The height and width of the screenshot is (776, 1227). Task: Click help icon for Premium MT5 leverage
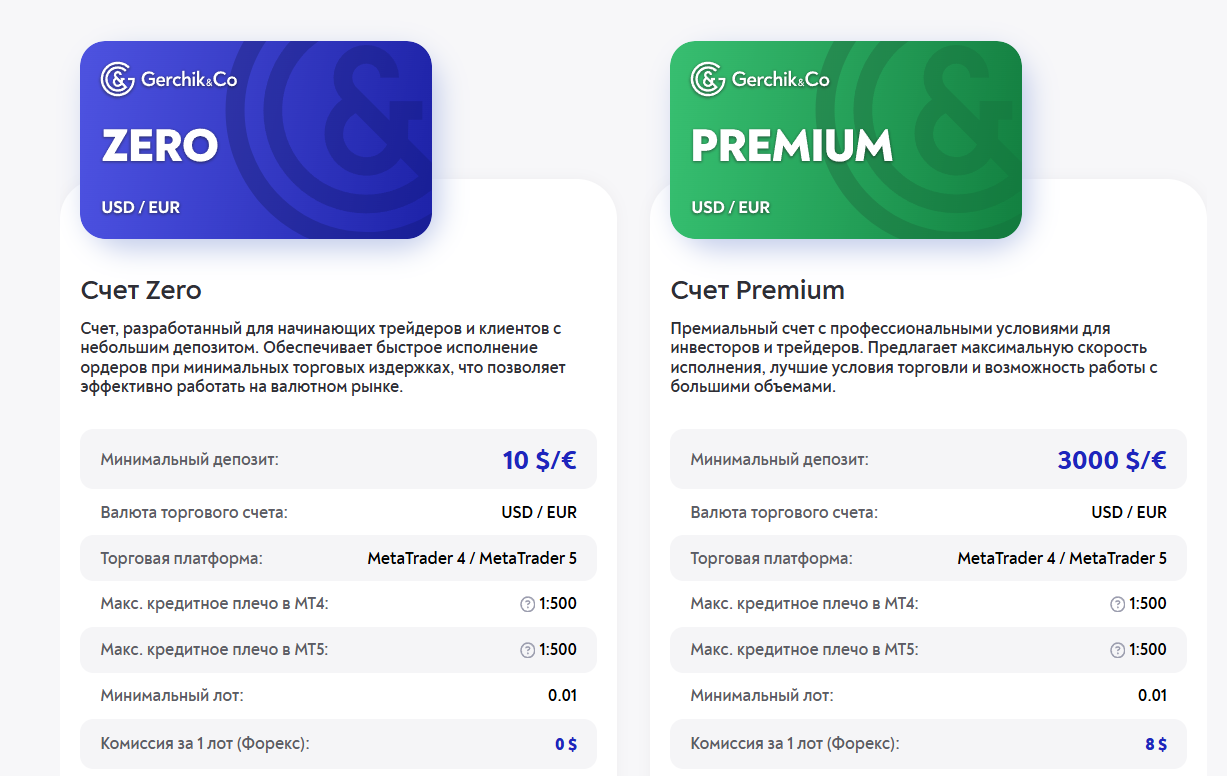pyautogui.click(x=1118, y=650)
